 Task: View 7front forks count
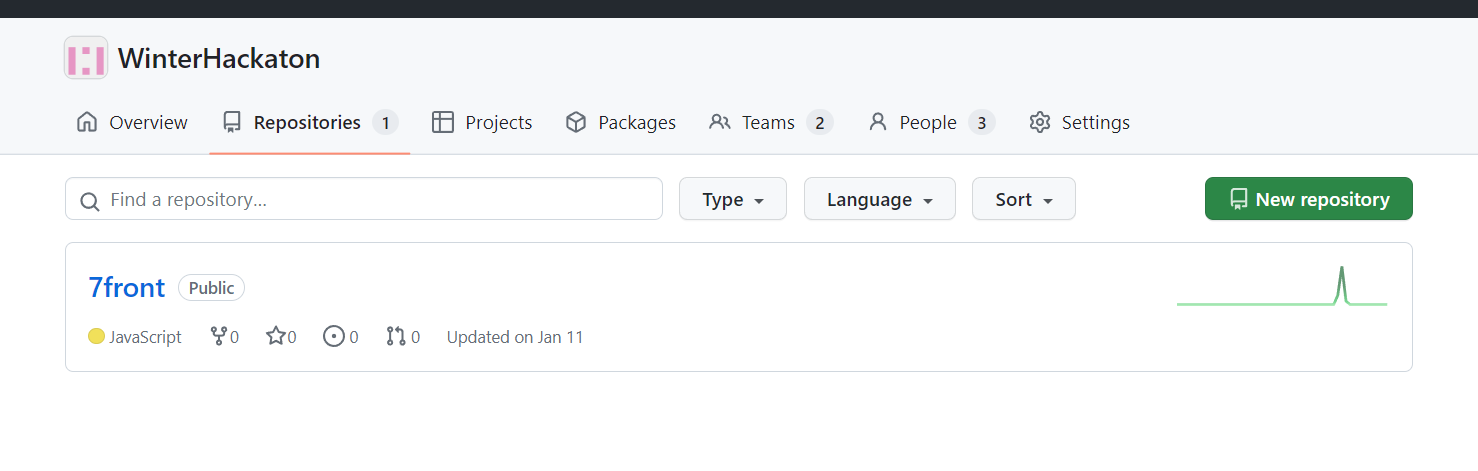coord(224,337)
